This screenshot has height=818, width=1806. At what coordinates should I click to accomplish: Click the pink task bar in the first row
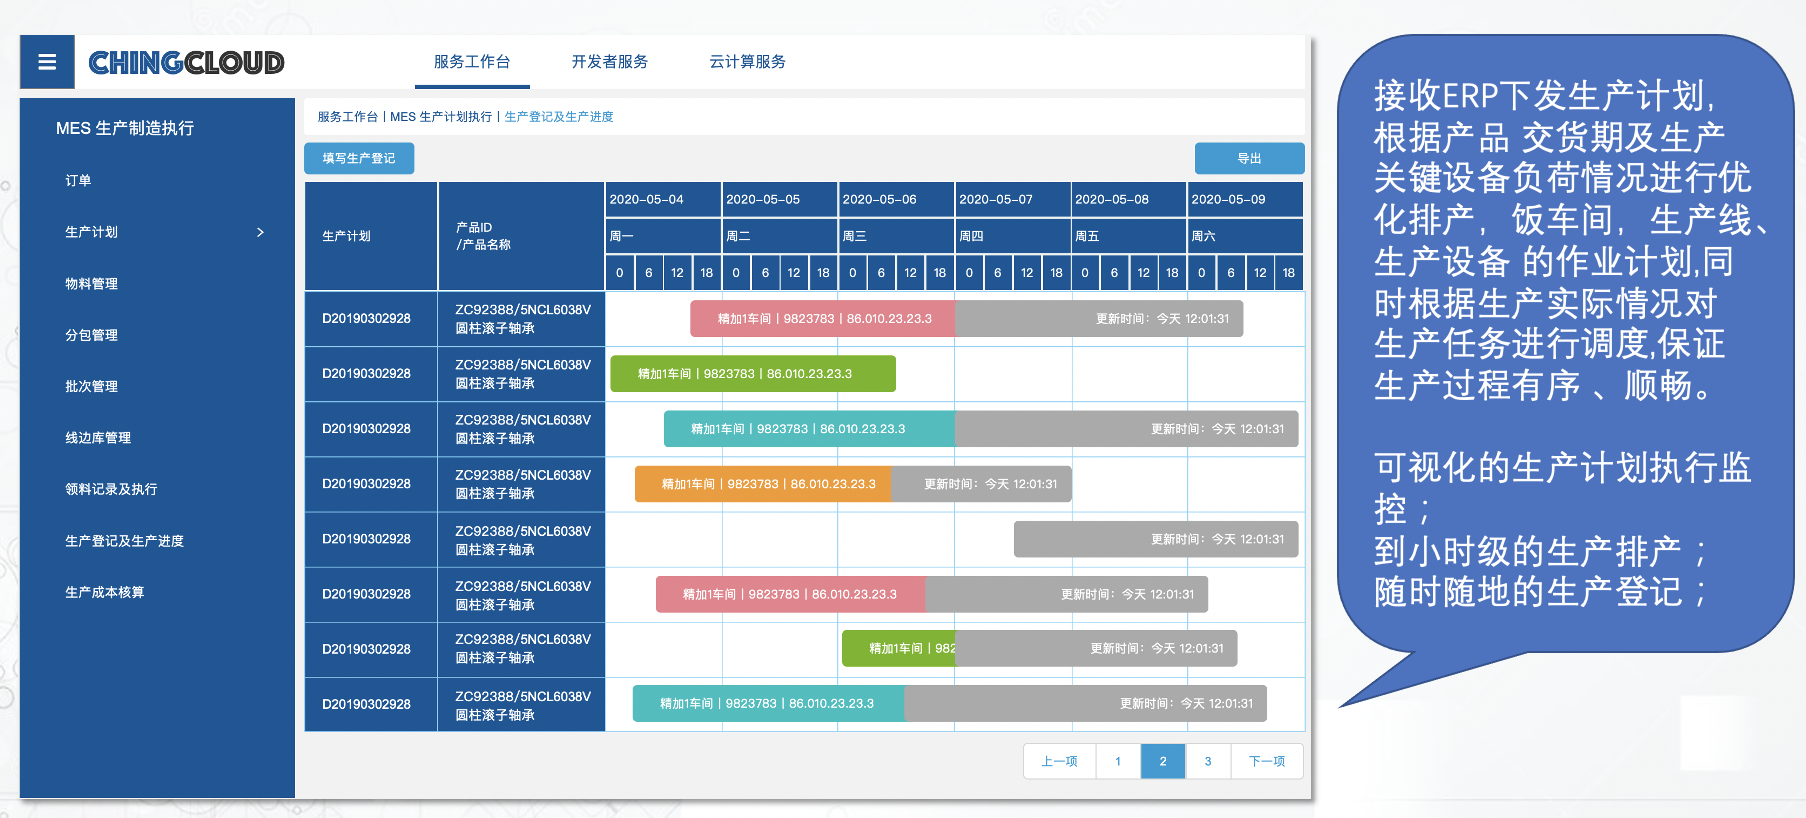coord(823,319)
